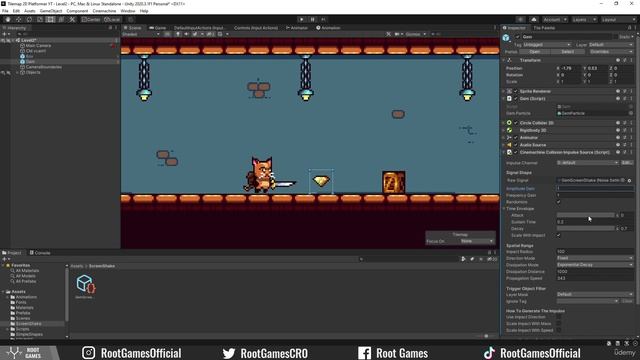Select the Move tool in toolbar
Screen dimensions: 640x360
pos(18,19)
